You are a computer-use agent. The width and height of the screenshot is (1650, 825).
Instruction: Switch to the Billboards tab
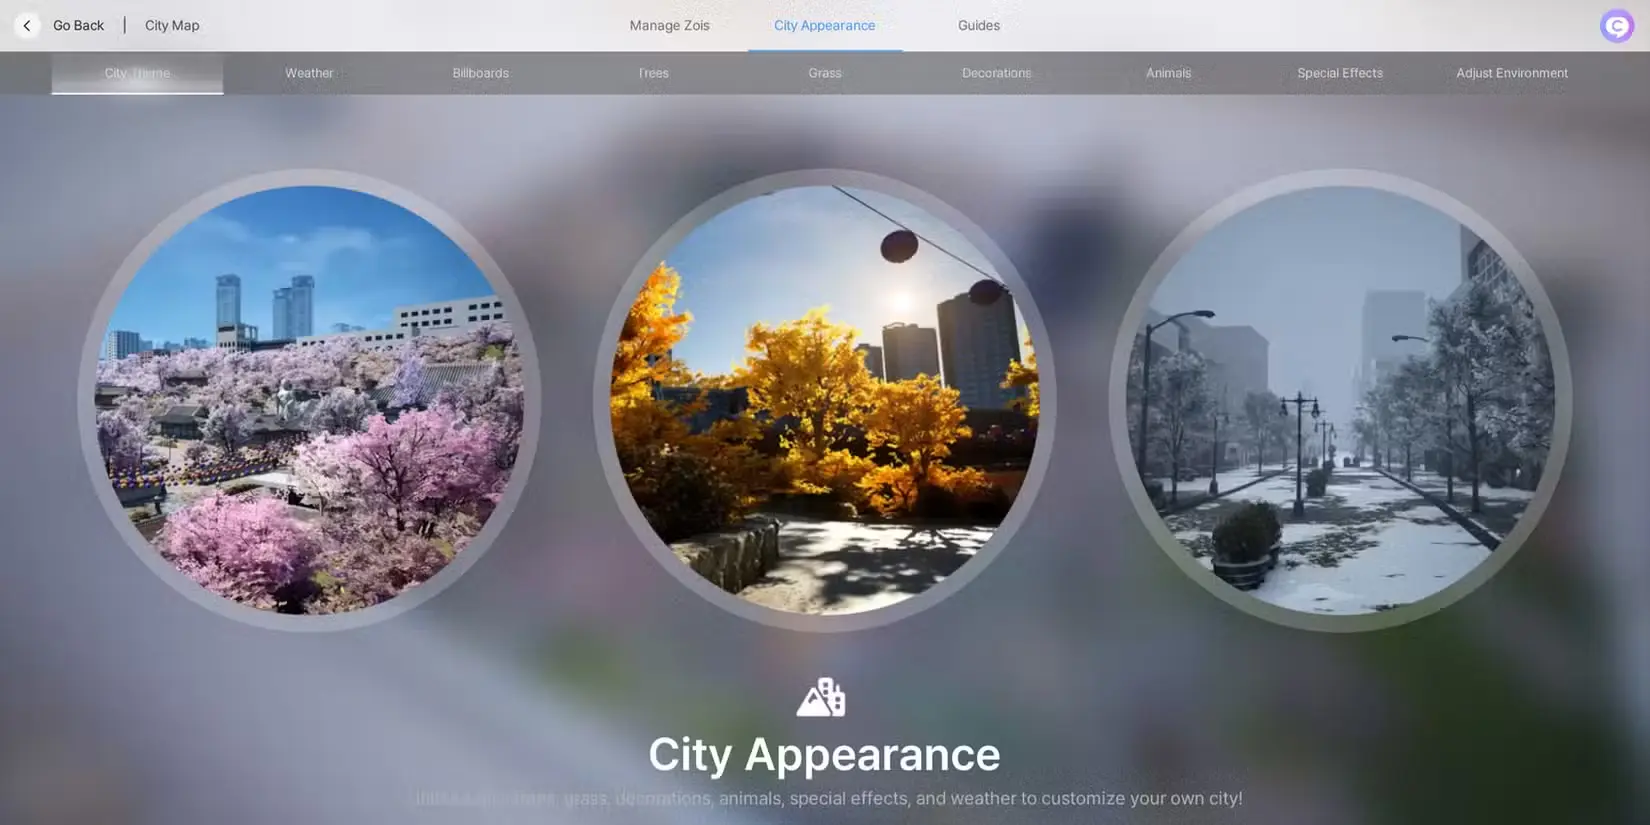(480, 73)
